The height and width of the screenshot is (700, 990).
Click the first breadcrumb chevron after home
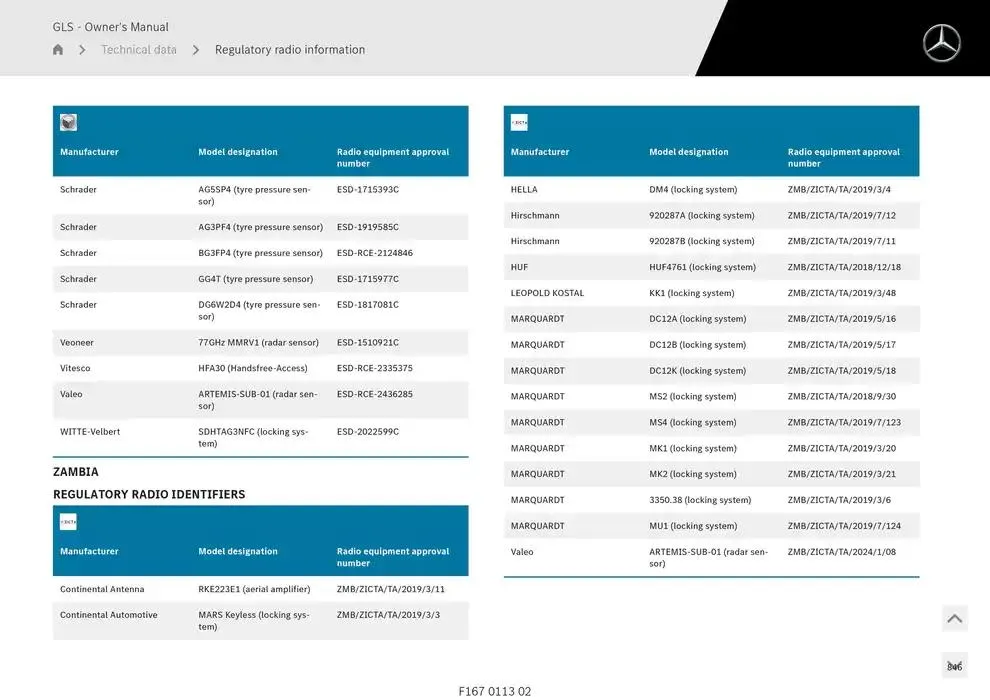click(x=82, y=50)
